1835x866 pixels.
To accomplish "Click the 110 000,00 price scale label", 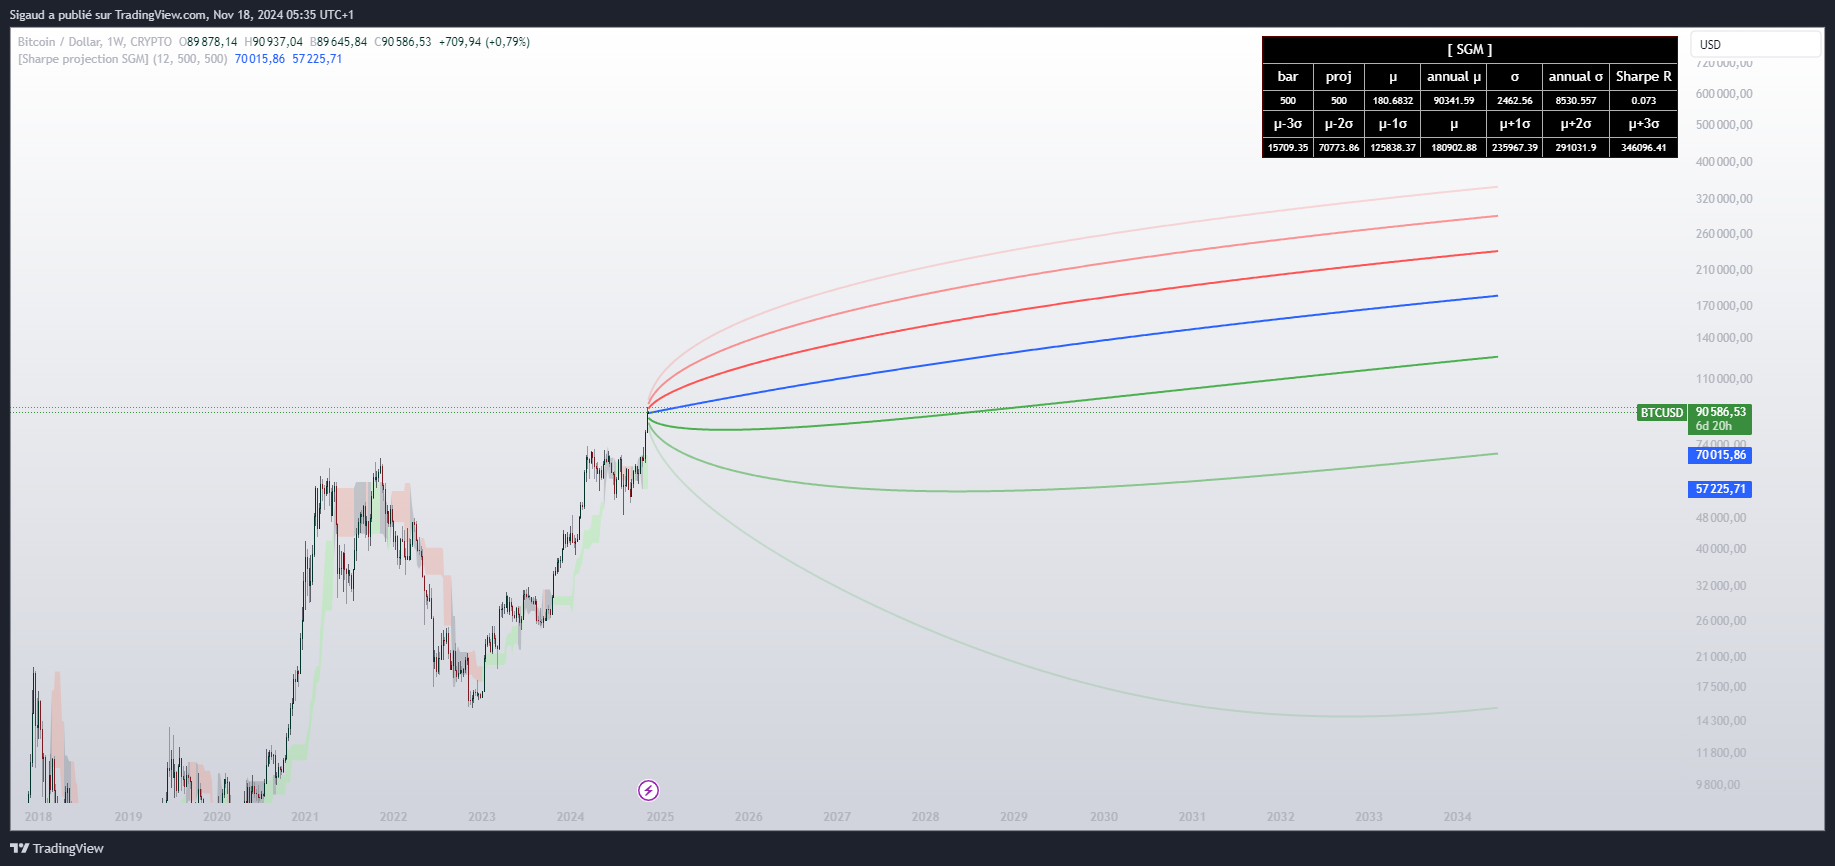I will pos(1724,379).
